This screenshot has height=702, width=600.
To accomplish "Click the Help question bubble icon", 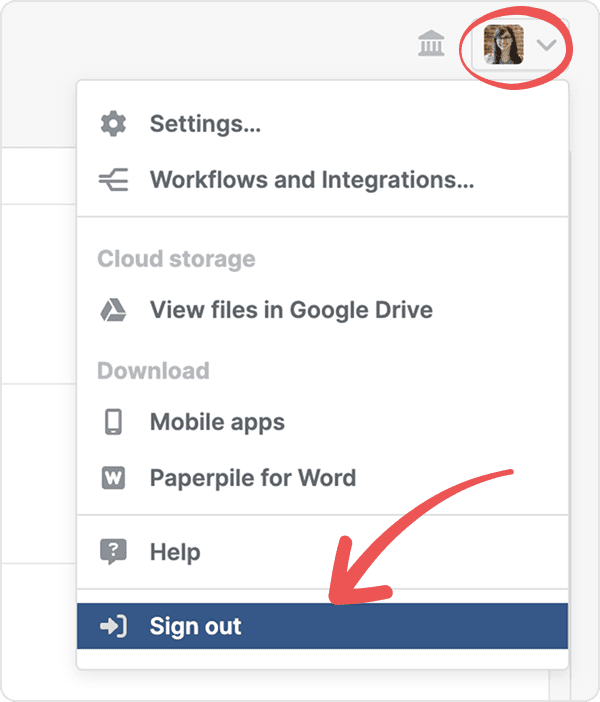I will click(x=113, y=552).
